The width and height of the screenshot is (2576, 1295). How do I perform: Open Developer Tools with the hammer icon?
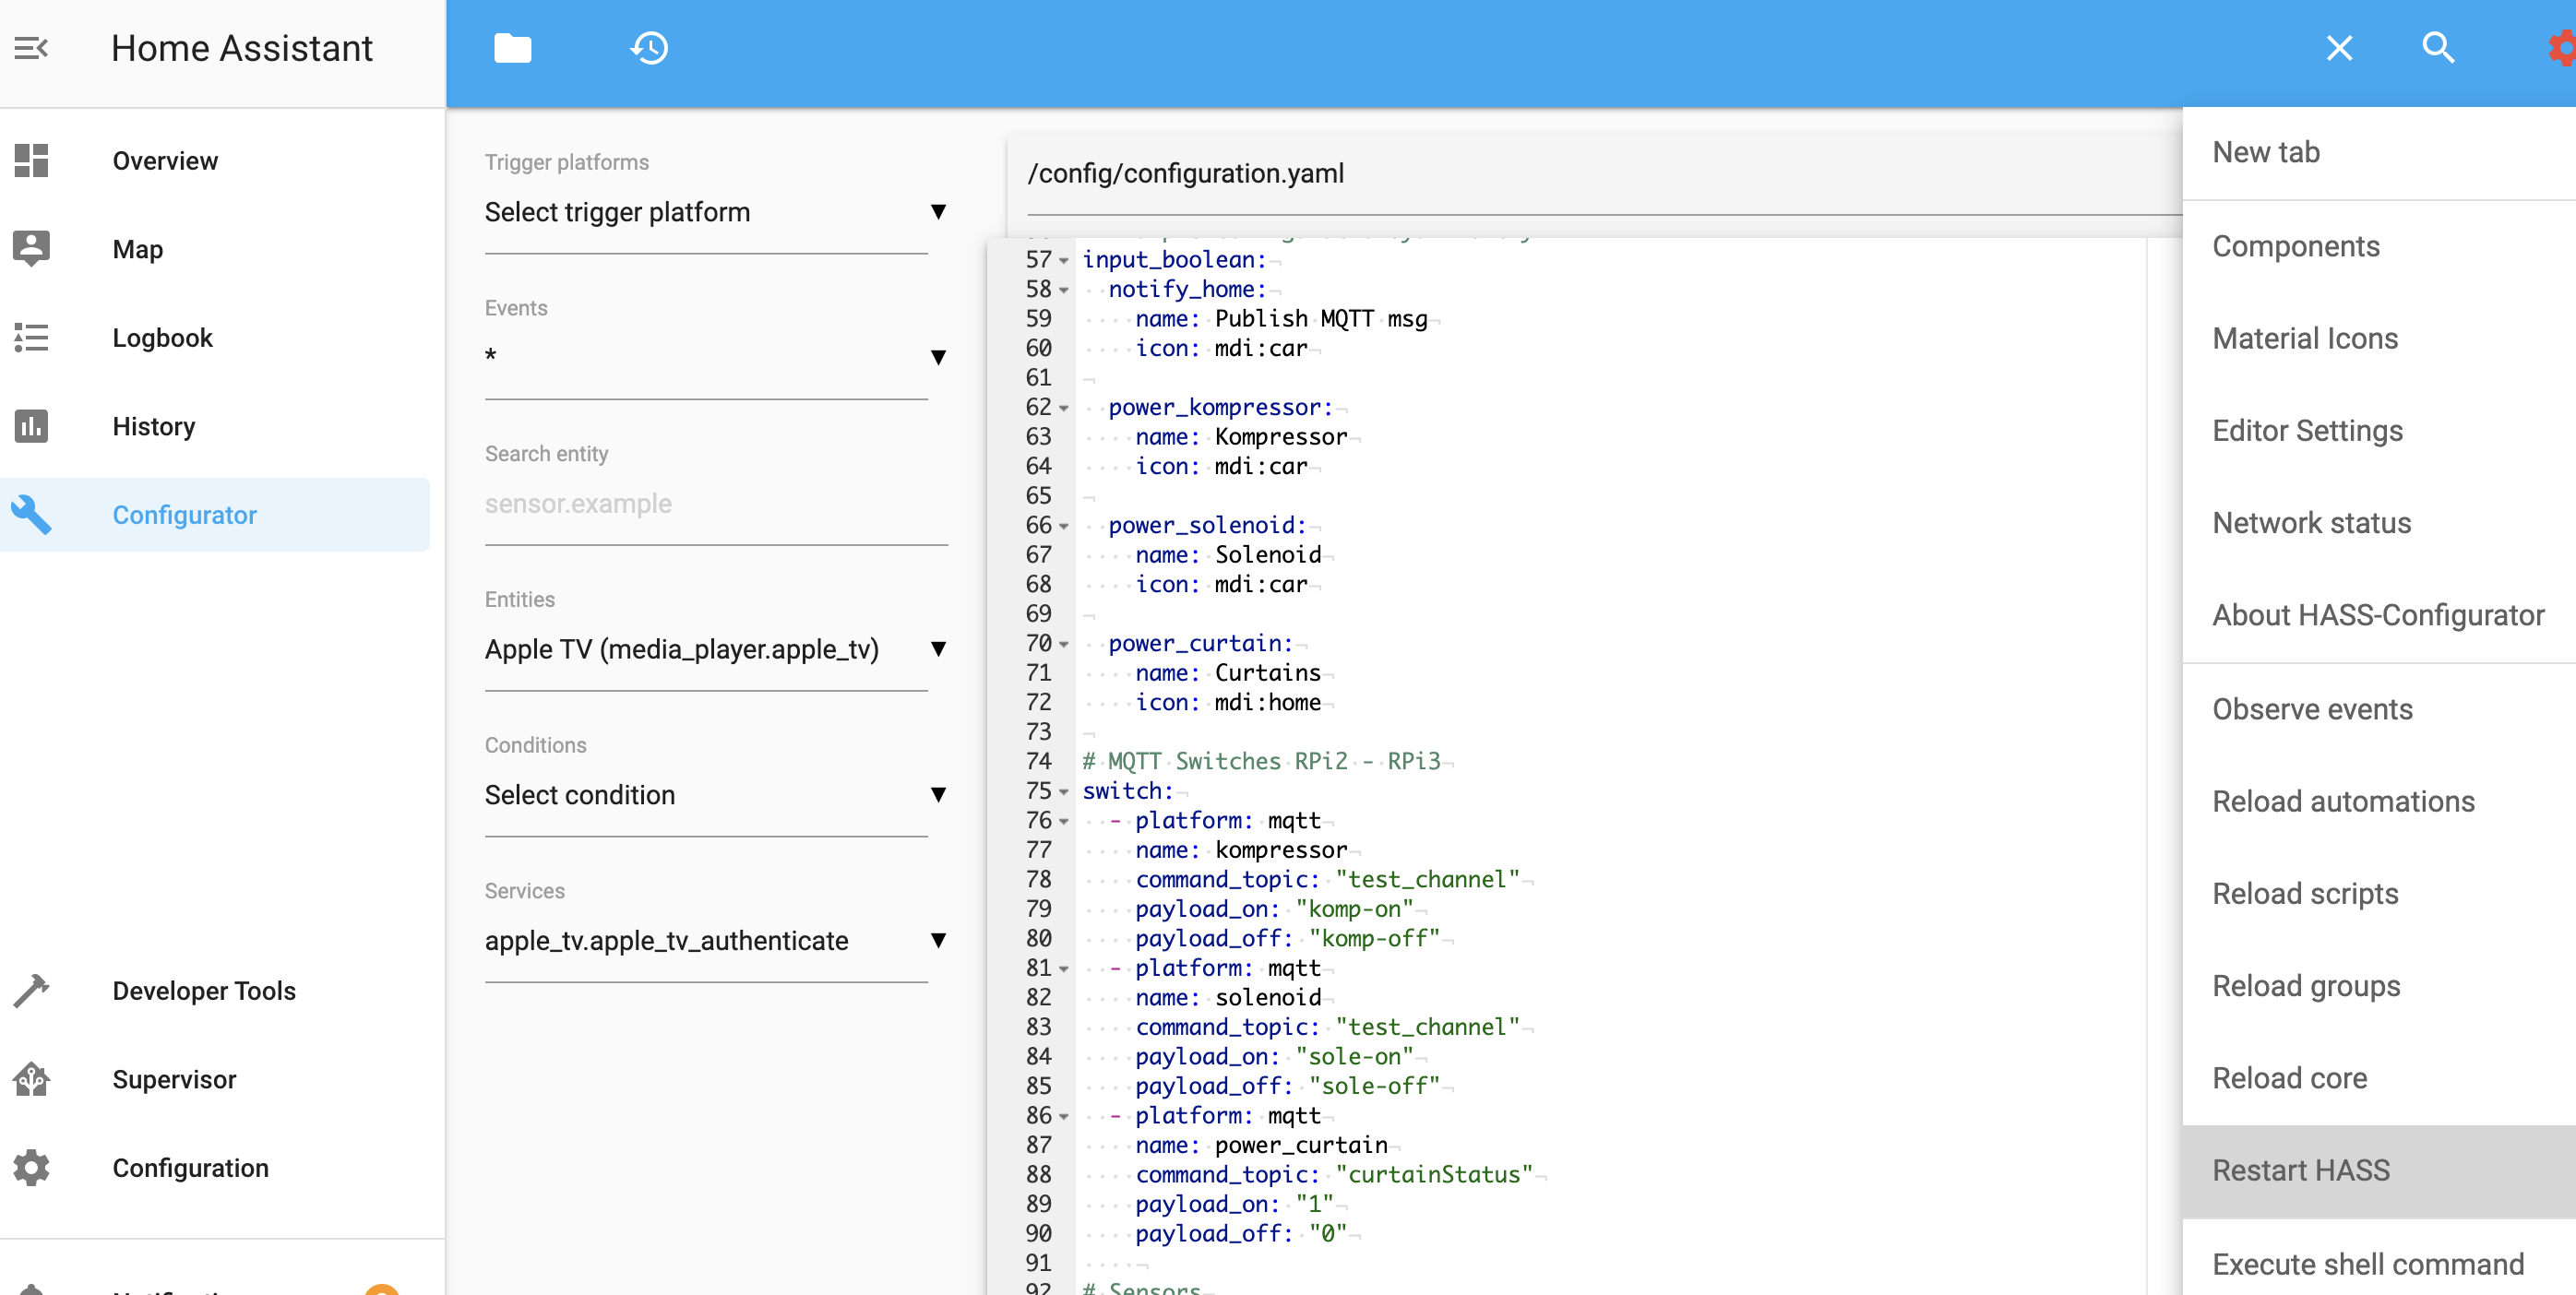[x=203, y=990]
